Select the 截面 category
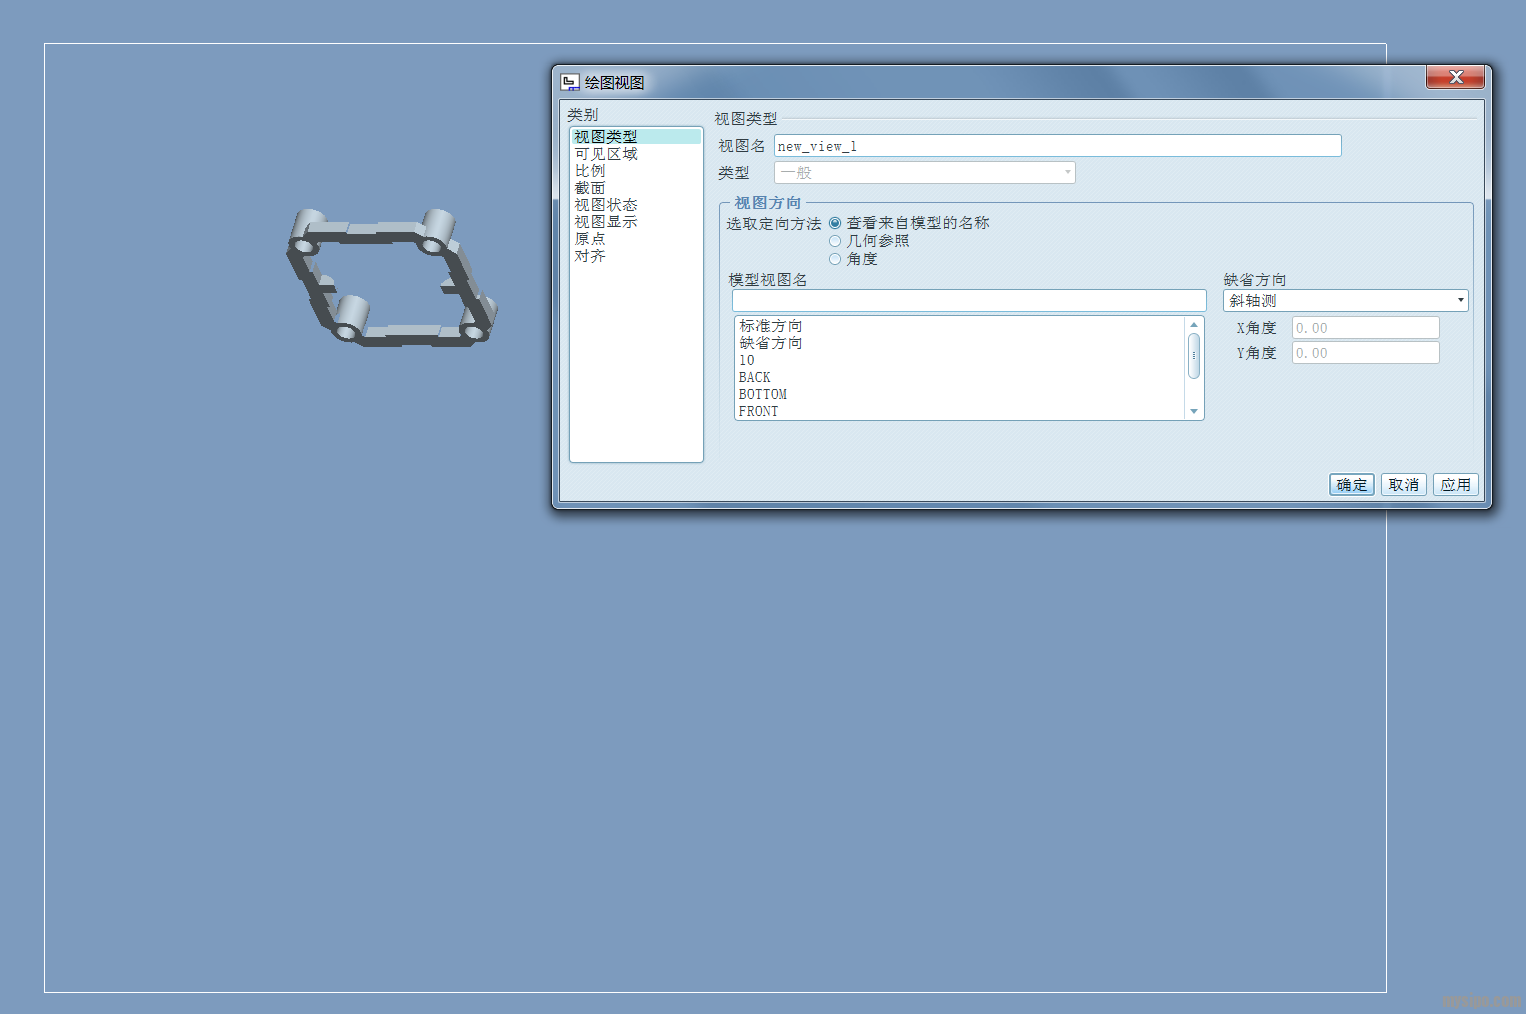This screenshot has width=1526, height=1014. pyautogui.click(x=590, y=188)
